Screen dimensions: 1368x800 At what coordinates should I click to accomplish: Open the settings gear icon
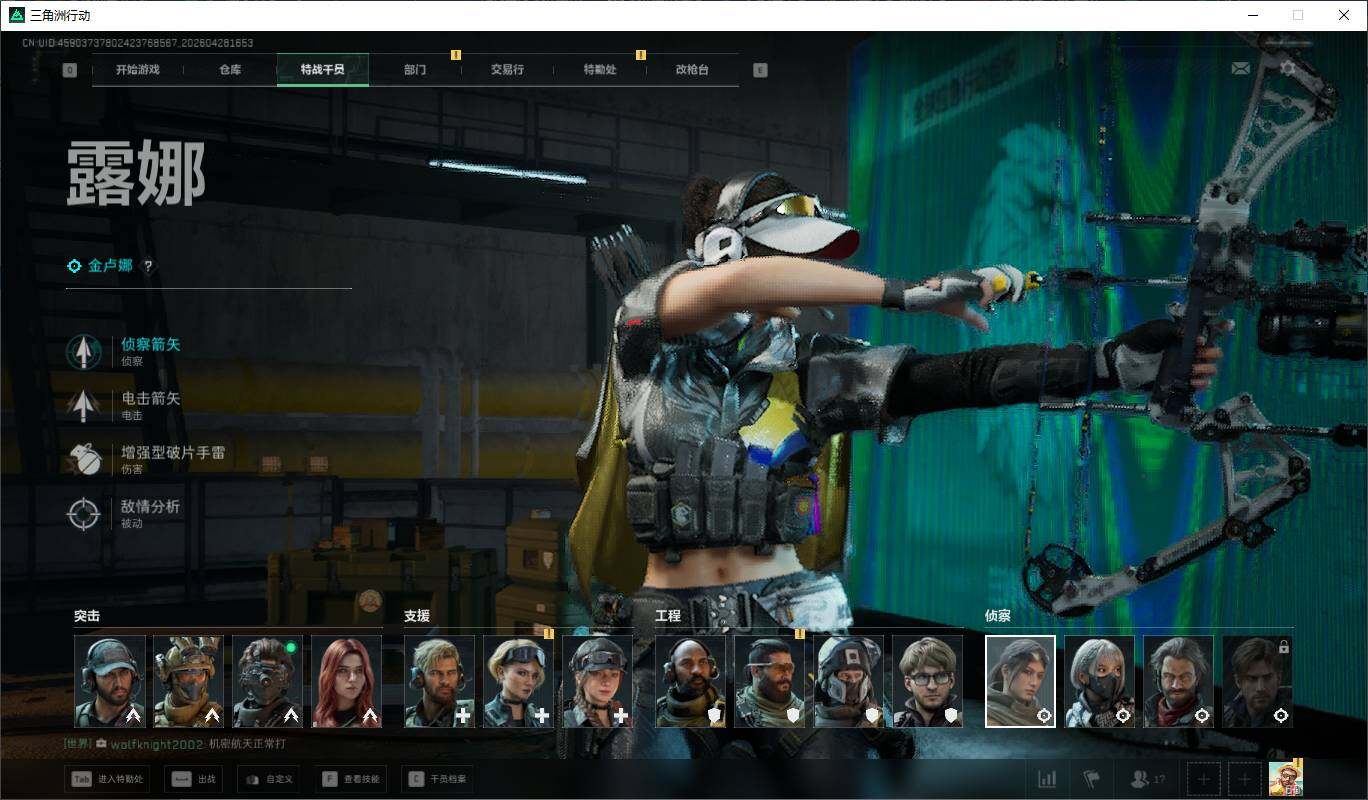coord(1288,69)
